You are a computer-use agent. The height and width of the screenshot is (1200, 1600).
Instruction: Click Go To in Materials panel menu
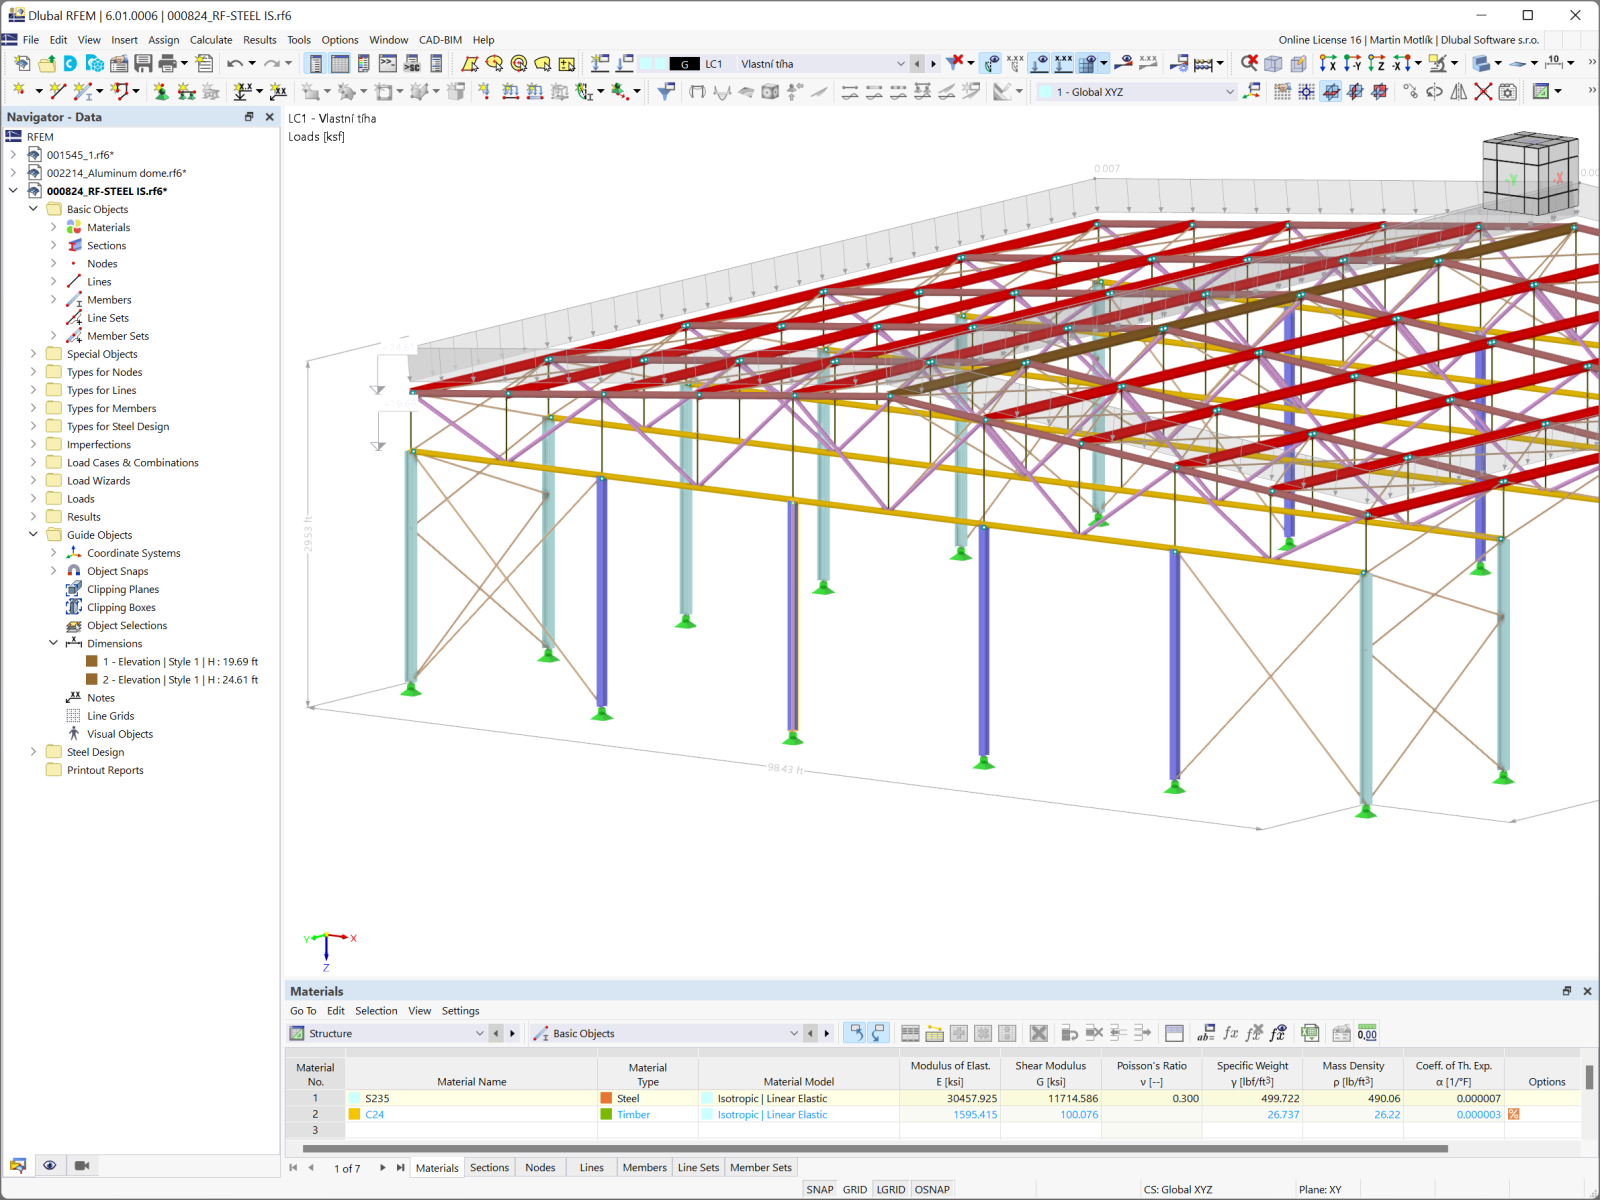click(303, 1011)
